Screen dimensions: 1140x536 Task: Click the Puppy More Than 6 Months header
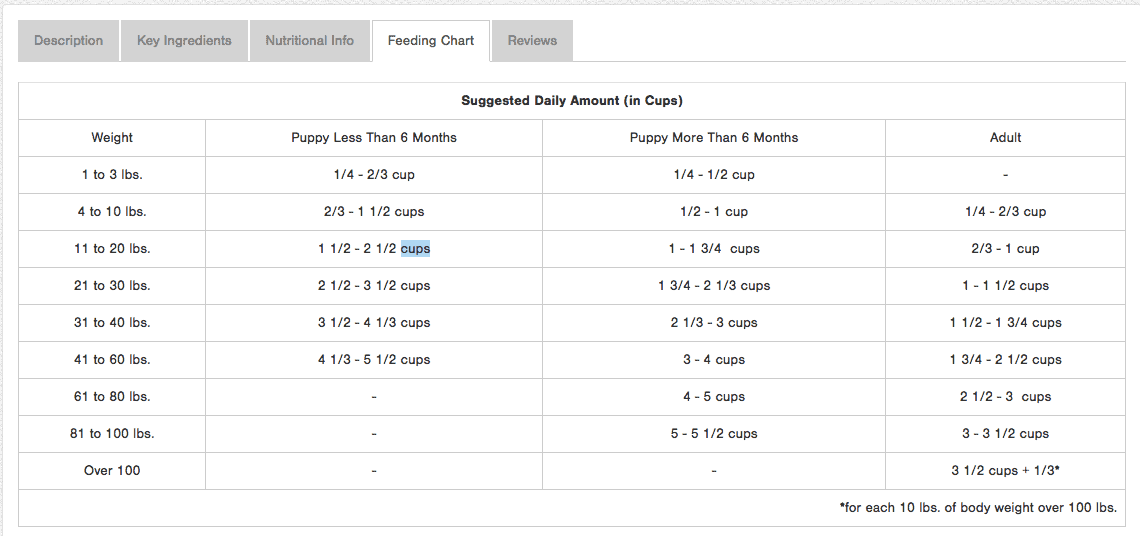[x=714, y=138]
